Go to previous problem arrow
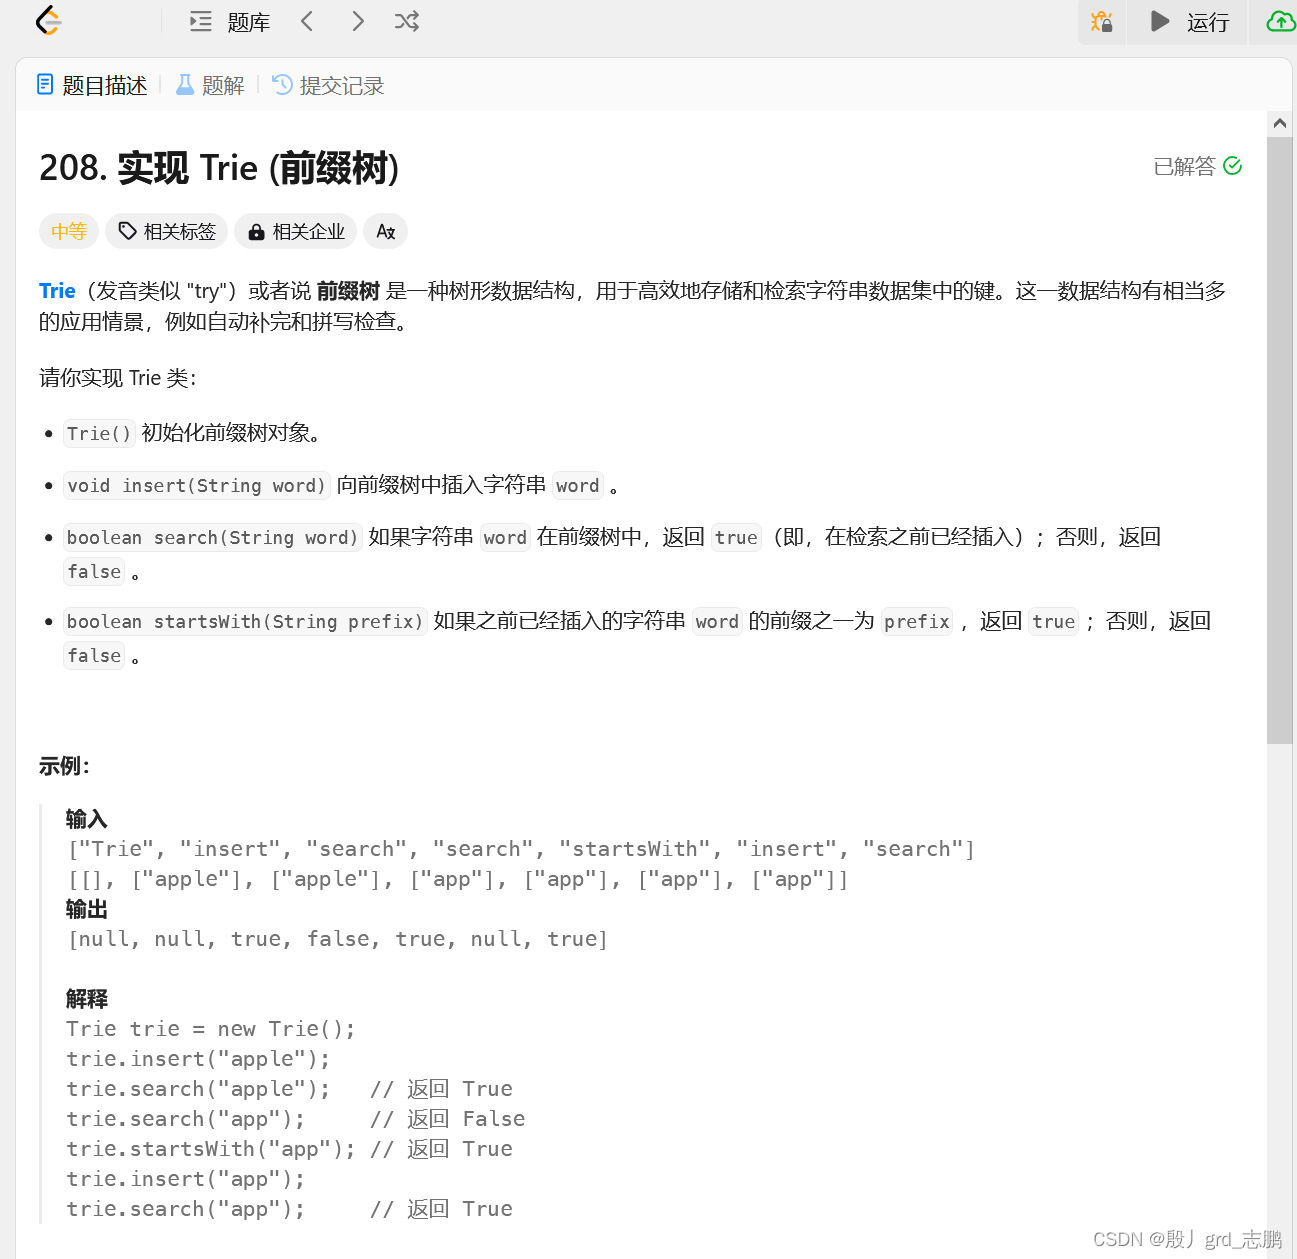The image size is (1297, 1259). coord(307,21)
